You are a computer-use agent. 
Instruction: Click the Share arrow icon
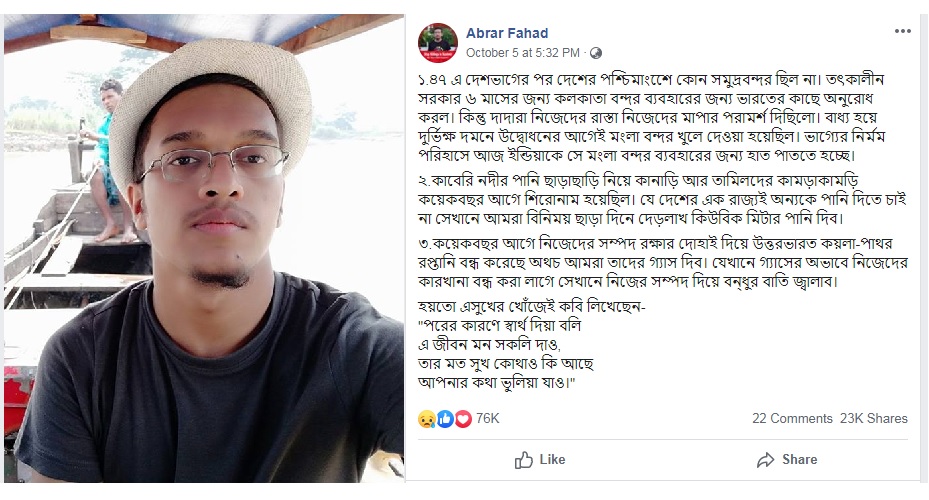(766, 460)
